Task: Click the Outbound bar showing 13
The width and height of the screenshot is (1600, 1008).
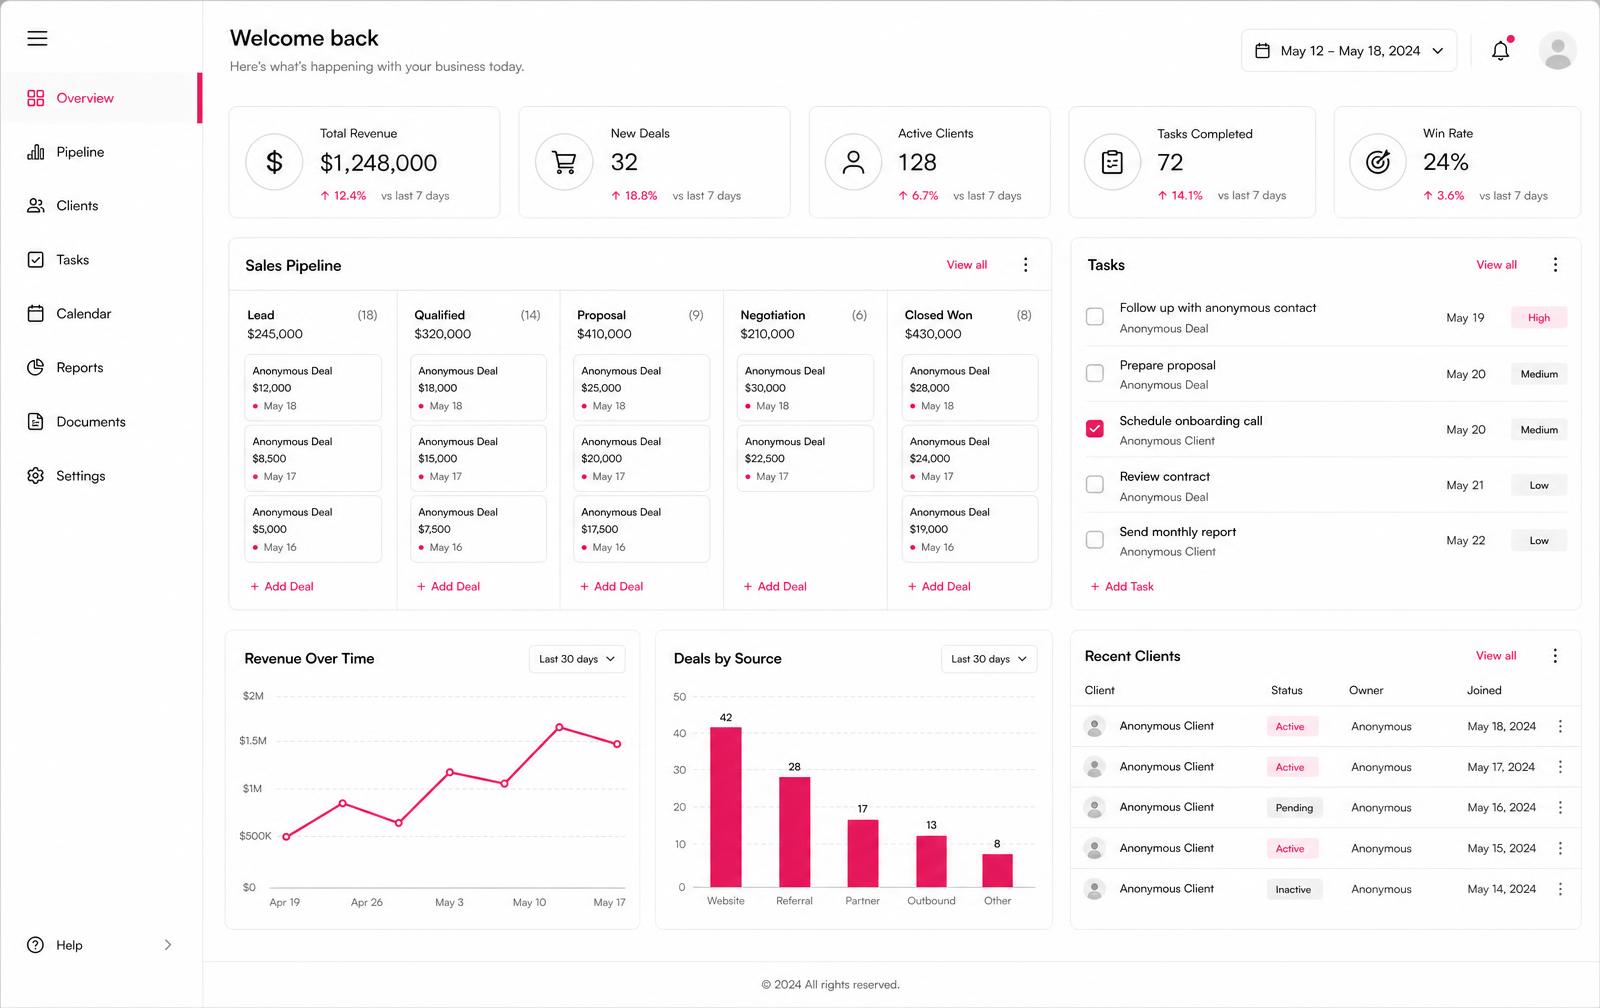Action: coord(931,862)
